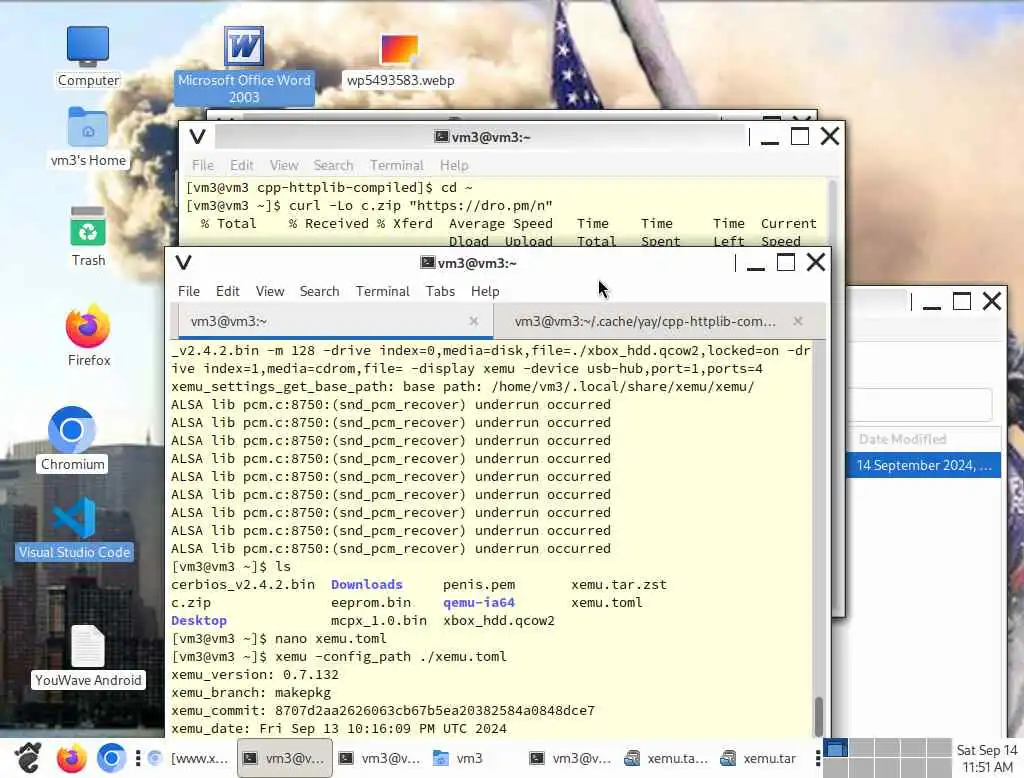Maximize the back terminal window

pos(800,137)
